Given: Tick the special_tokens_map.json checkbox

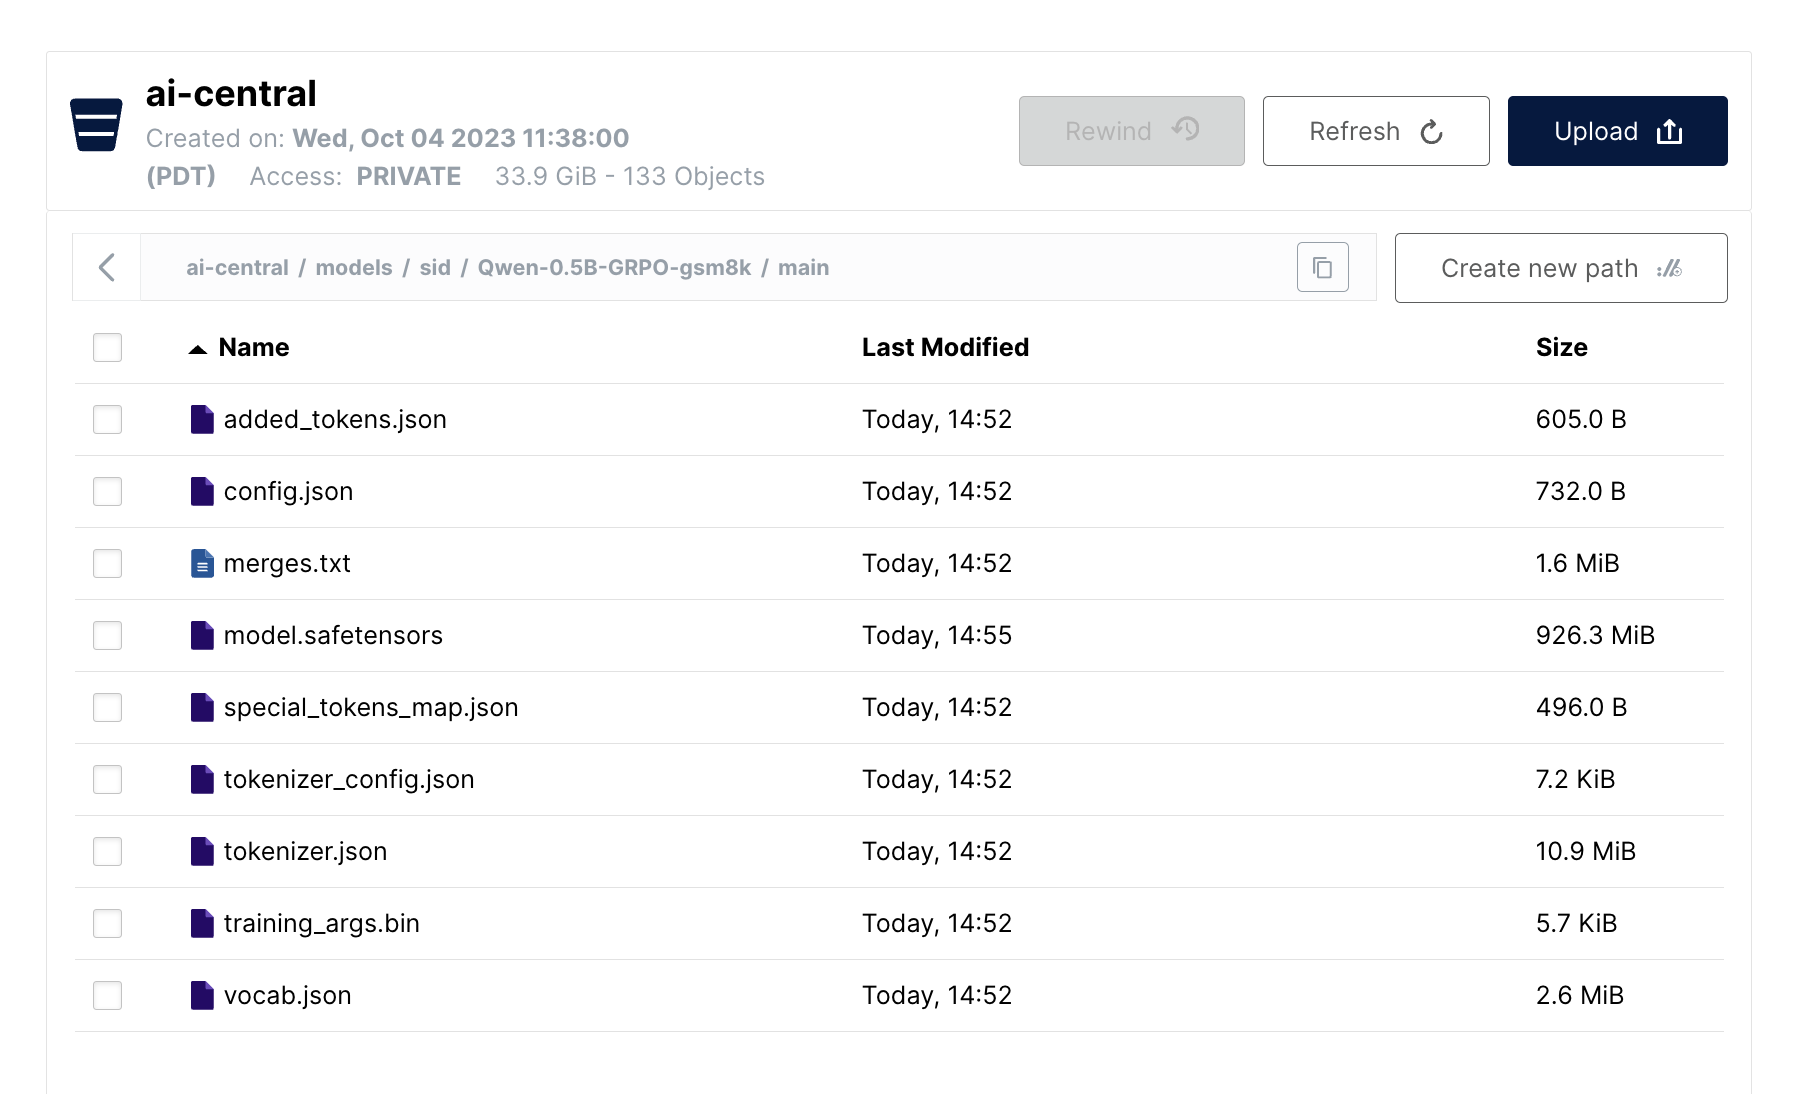Looking at the screenshot, I should 107,708.
